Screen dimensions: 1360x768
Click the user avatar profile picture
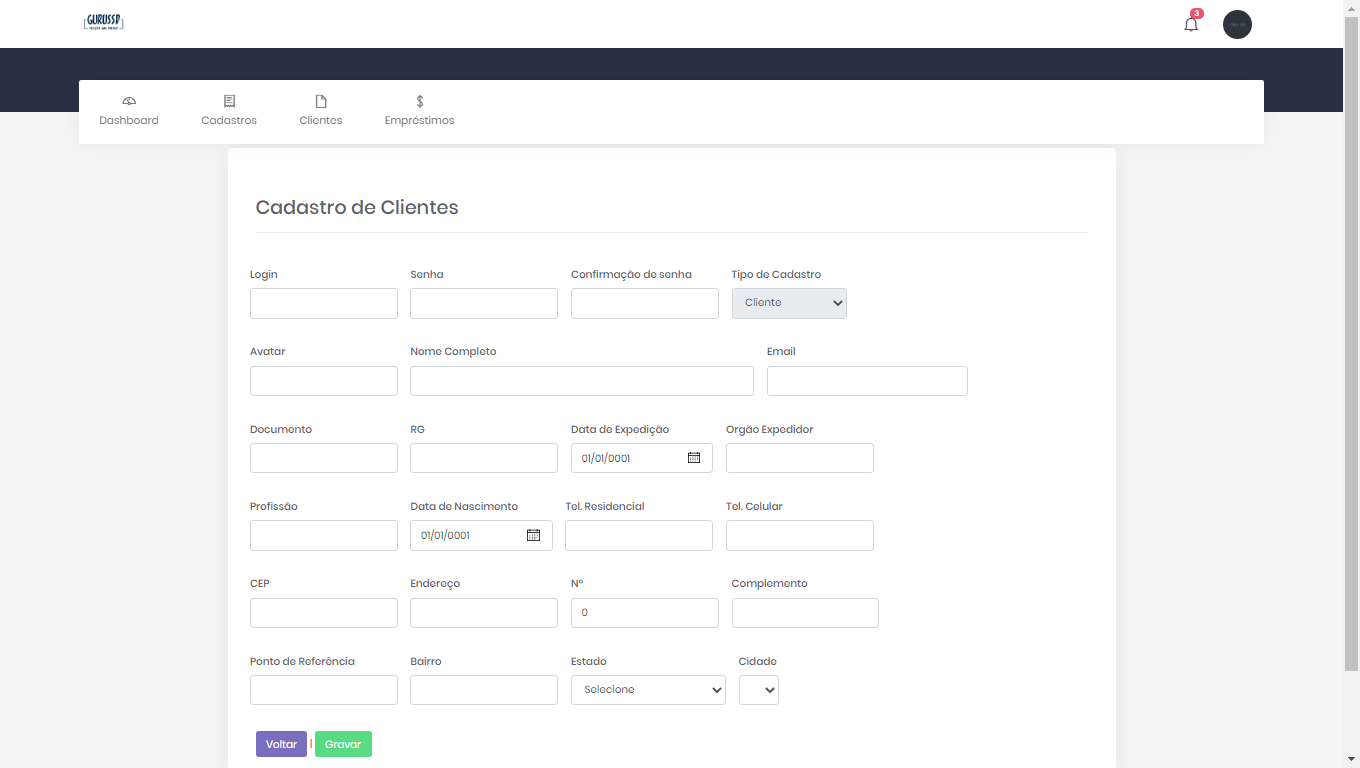(x=1237, y=24)
